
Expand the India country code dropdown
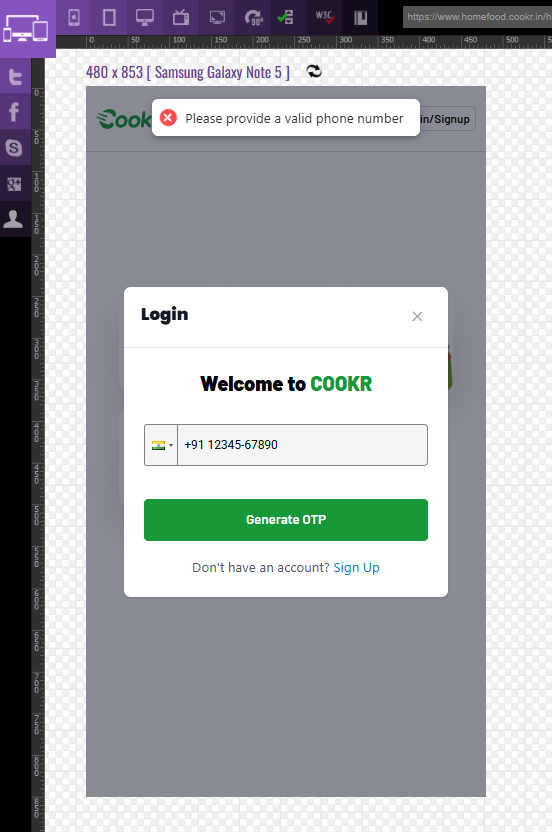point(161,445)
